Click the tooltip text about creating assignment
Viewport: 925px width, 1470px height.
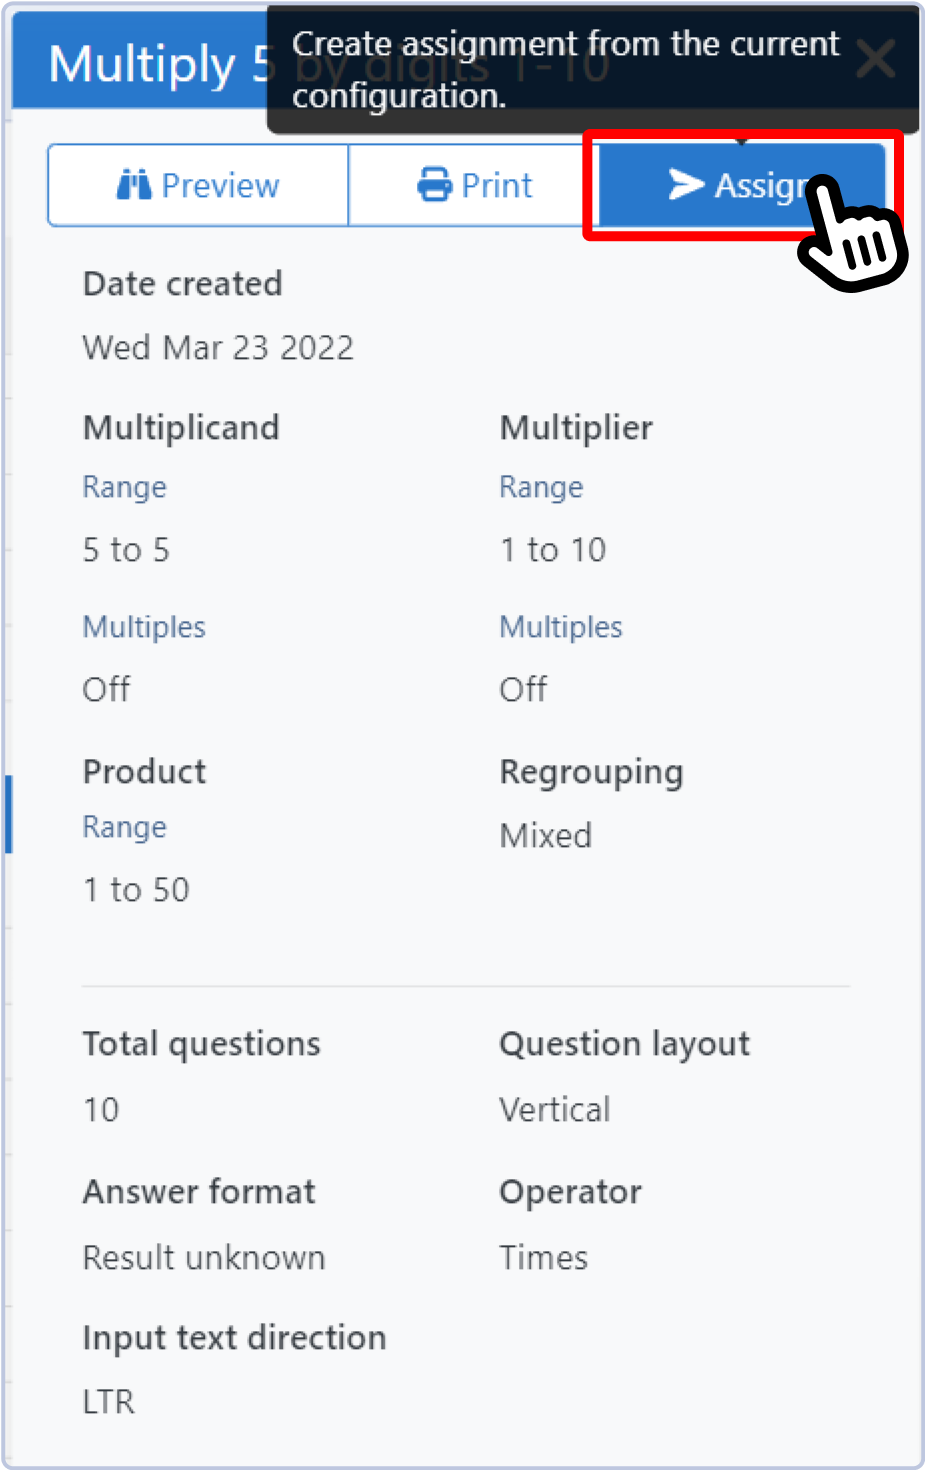point(565,69)
